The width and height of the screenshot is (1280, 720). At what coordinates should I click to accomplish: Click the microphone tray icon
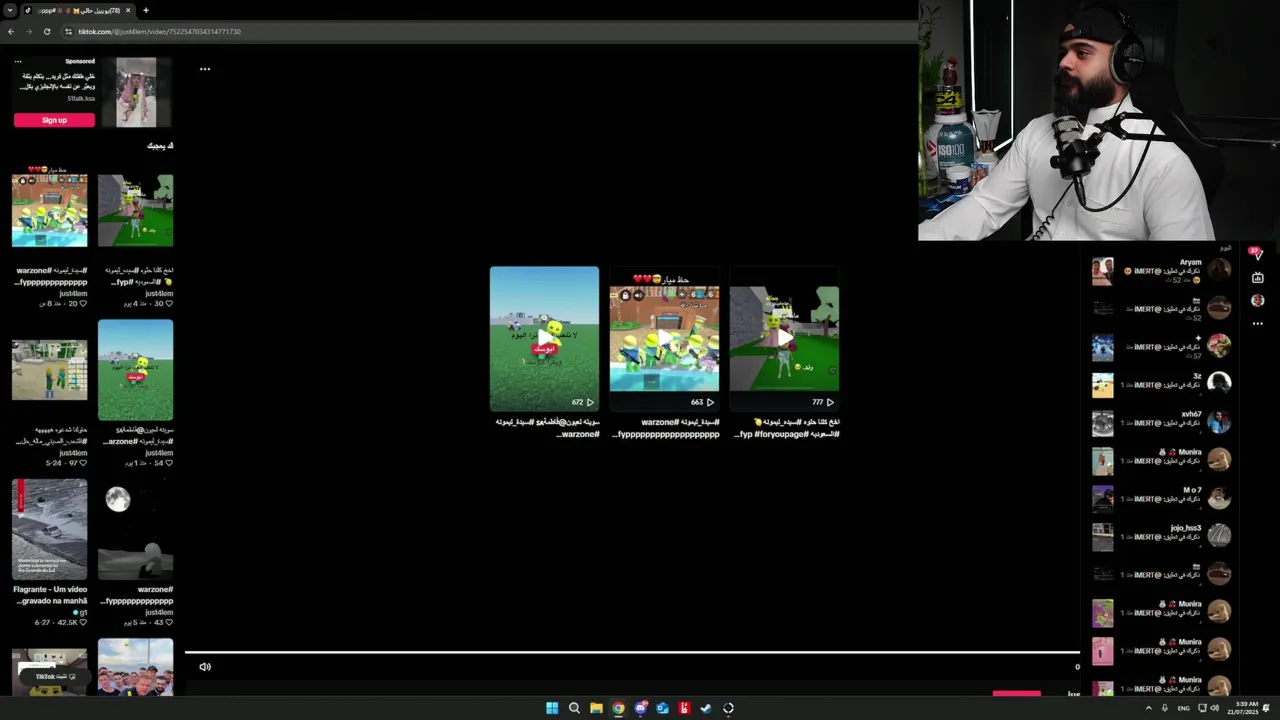click(1165, 708)
